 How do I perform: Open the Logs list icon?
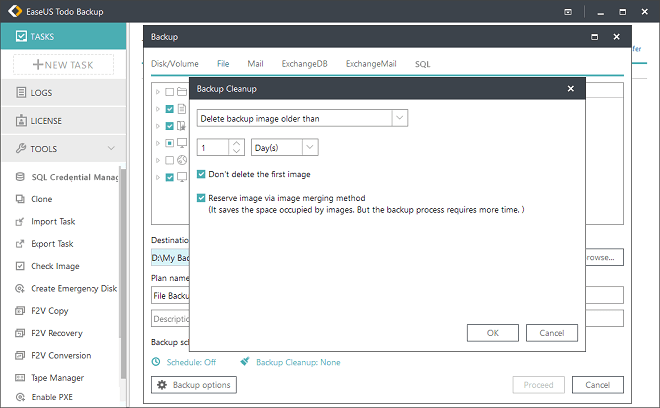(21, 92)
